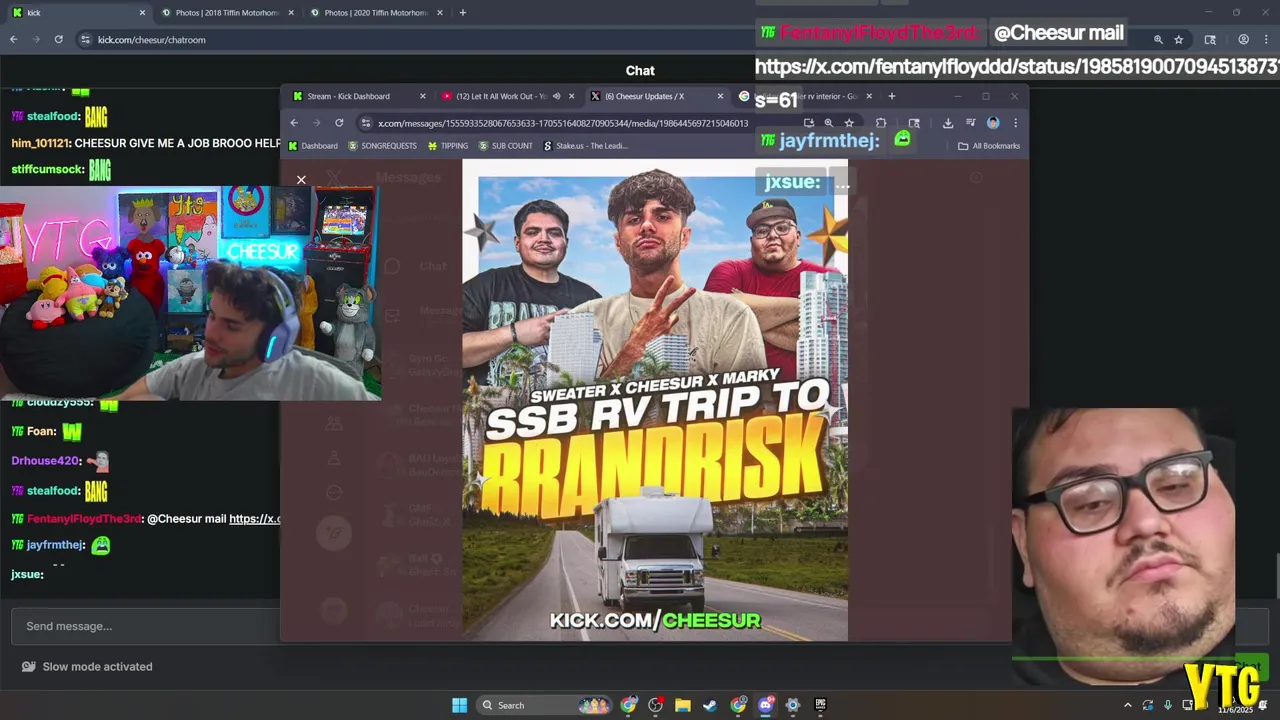Reload the x.com page in inner browser
This screenshot has width=1280, height=720.
[x=339, y=123]
